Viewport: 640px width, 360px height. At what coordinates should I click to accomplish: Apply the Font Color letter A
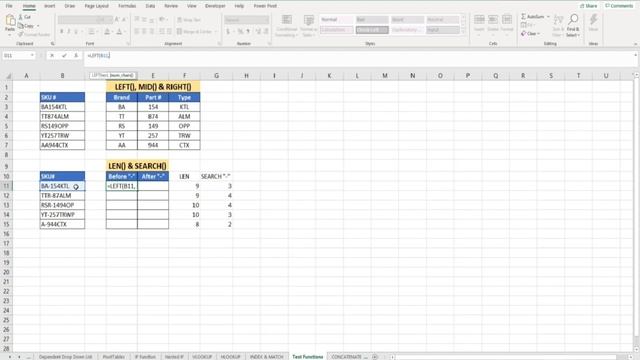tap(119, 31)
